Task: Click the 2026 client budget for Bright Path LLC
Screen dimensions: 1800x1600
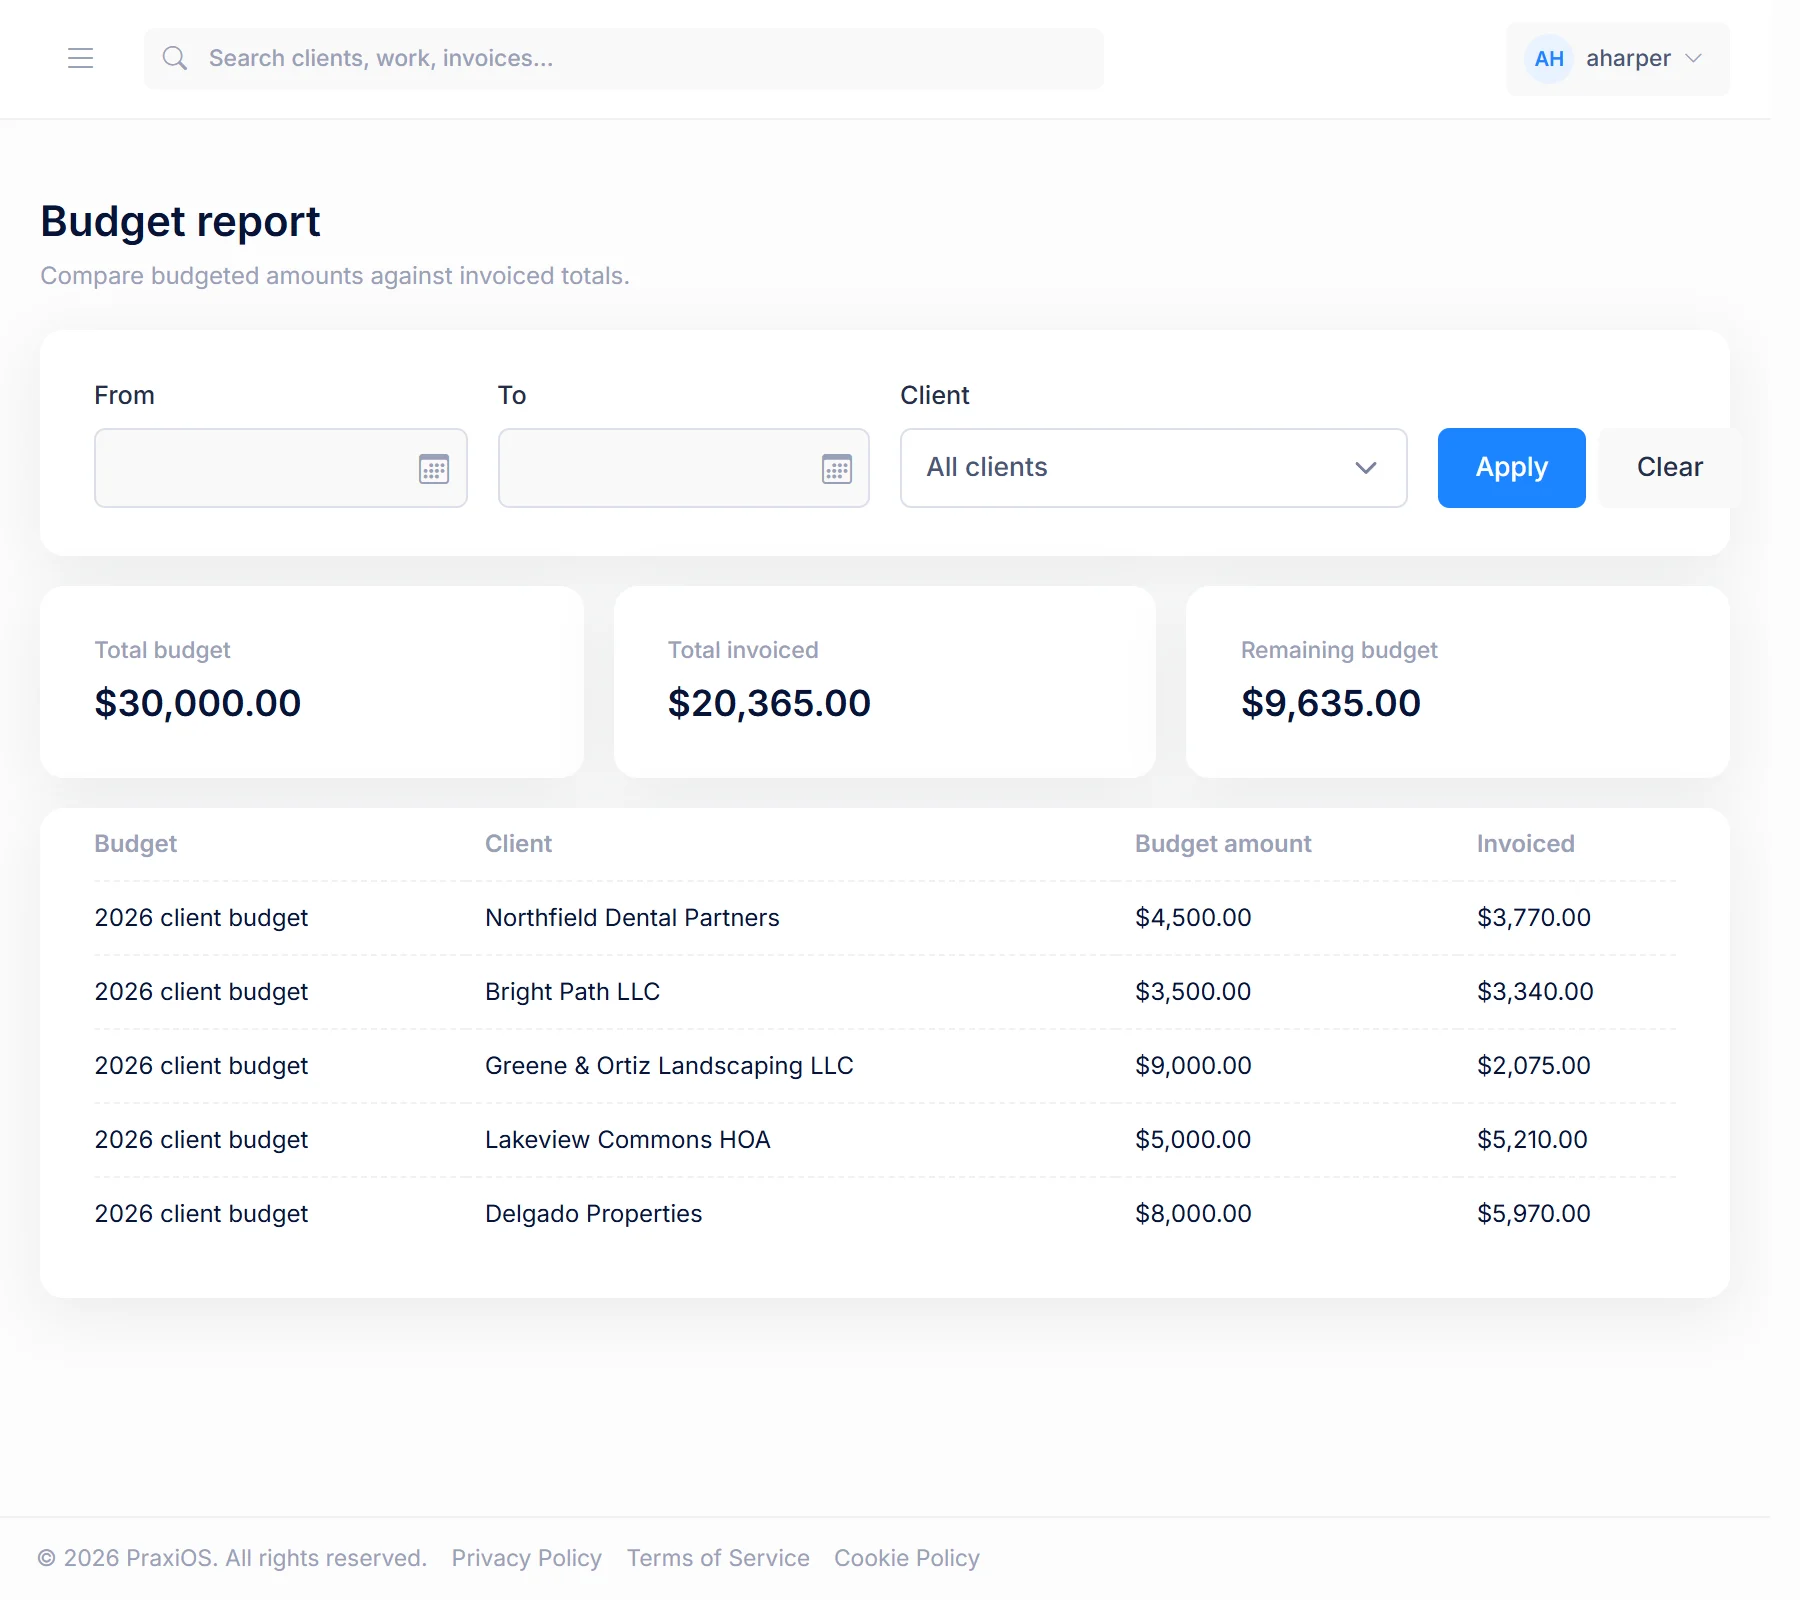Action: click(x=201, y=992)
